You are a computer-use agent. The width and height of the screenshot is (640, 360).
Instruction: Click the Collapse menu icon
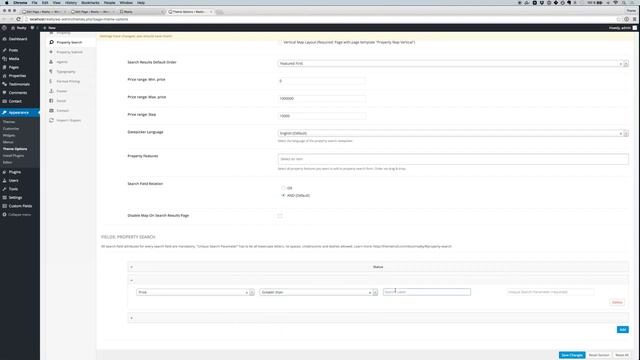point(4,215)
